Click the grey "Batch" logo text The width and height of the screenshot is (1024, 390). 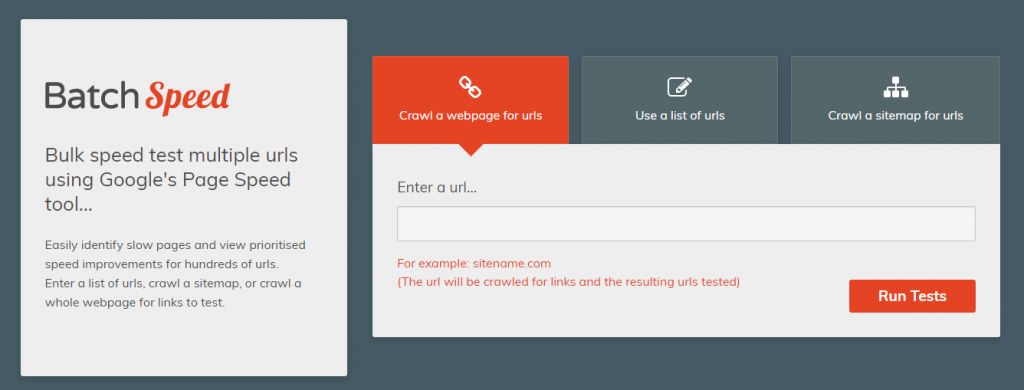(x=92, y=96)
